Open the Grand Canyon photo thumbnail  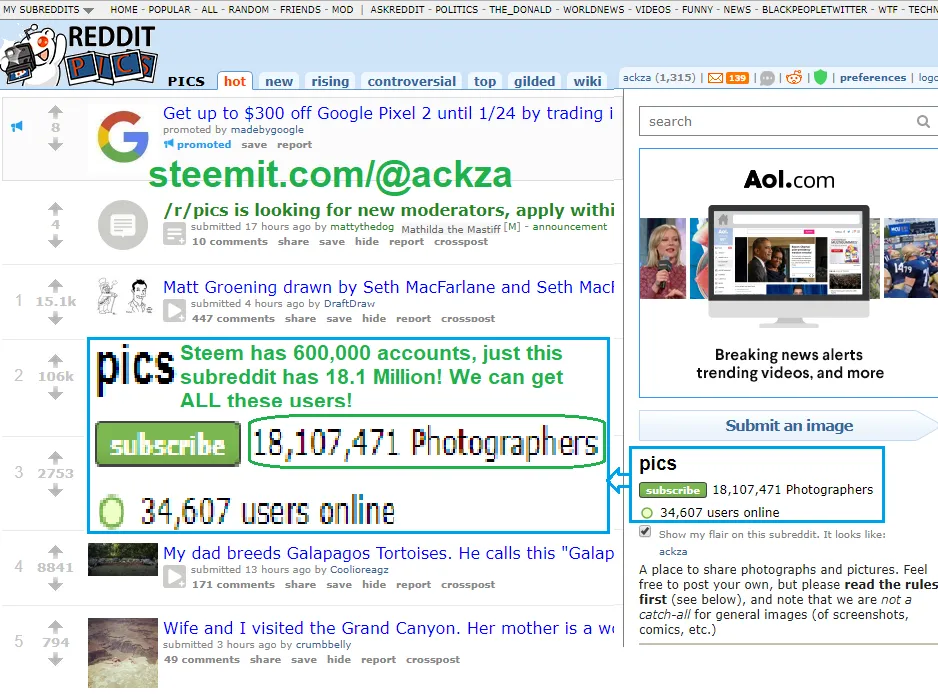pos(123,653)
